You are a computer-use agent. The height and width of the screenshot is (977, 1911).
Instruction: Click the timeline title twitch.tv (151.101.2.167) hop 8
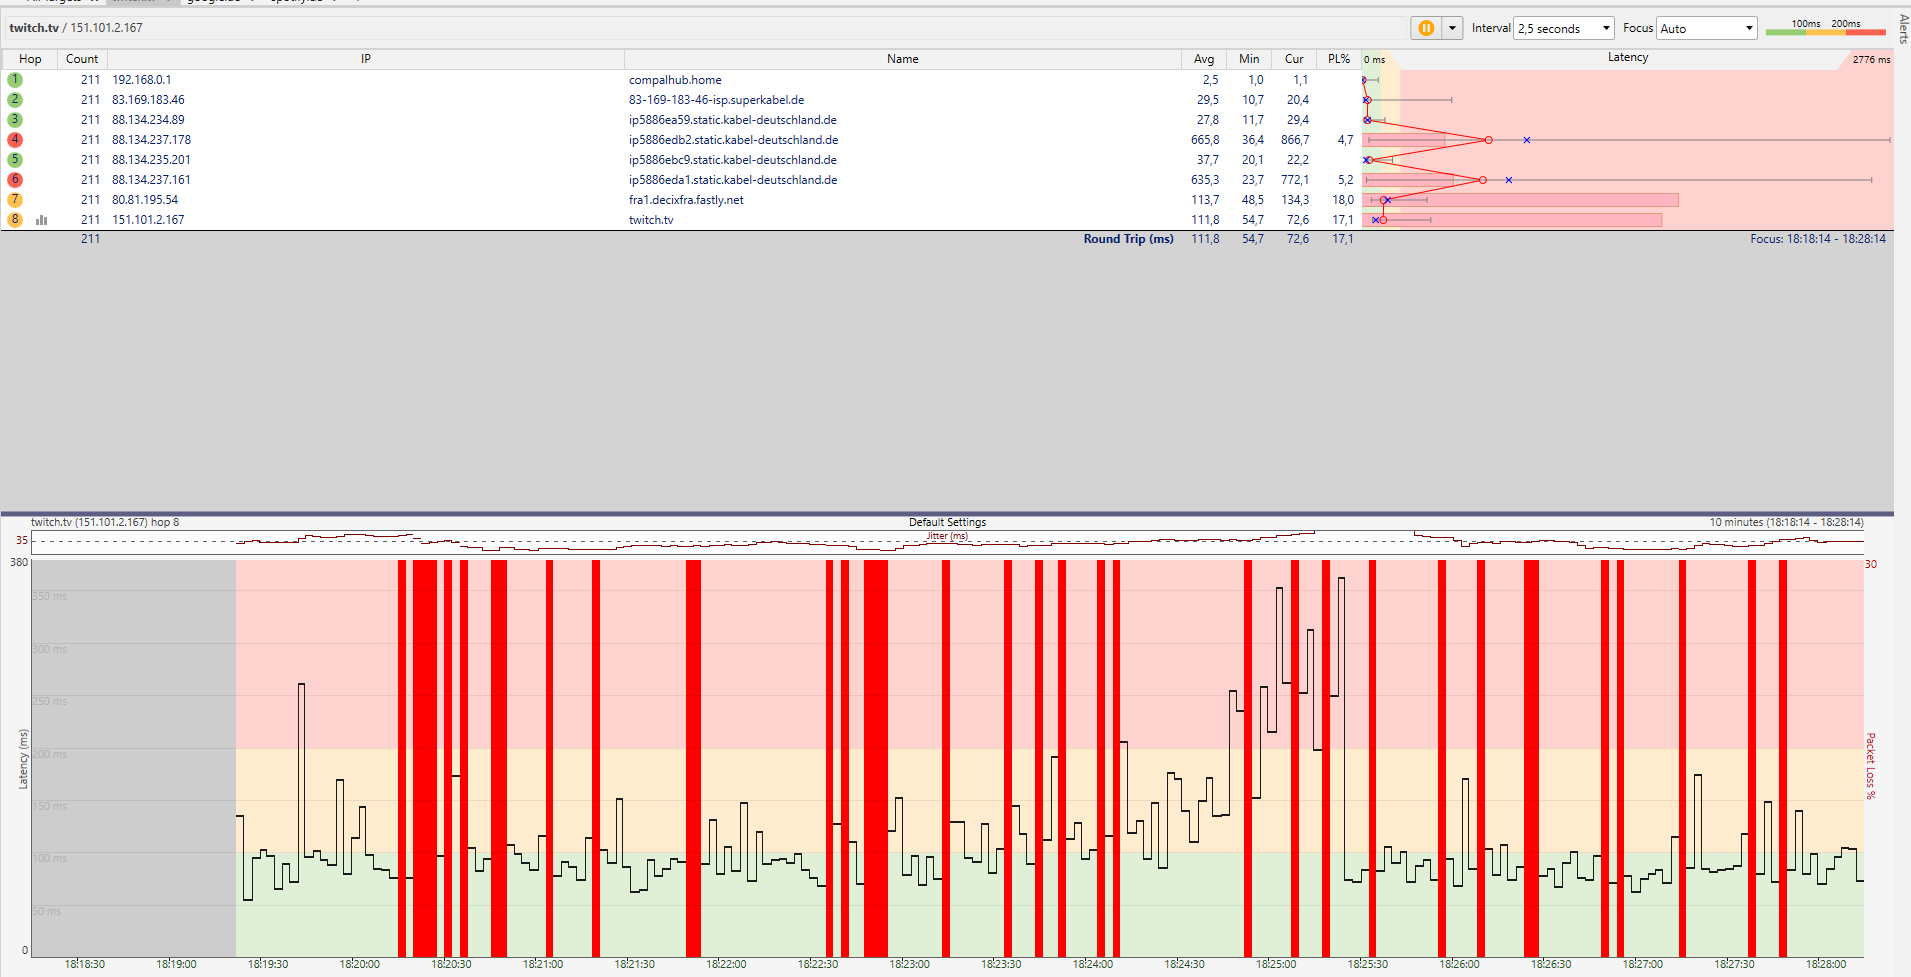pos(105,522)
